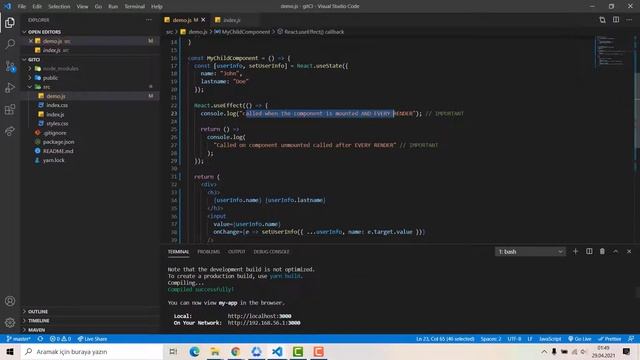Screen dimensions: 640x360
Task: Open Microsoft Edge from the taskbar
Action: pos(194,351)
